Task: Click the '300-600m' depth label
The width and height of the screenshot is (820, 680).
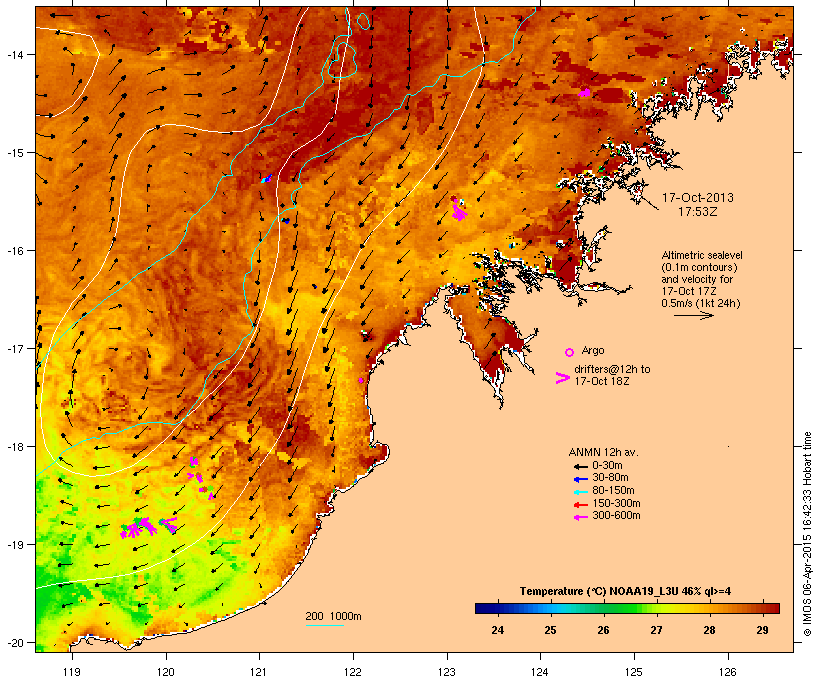Action: coord(616,516)
